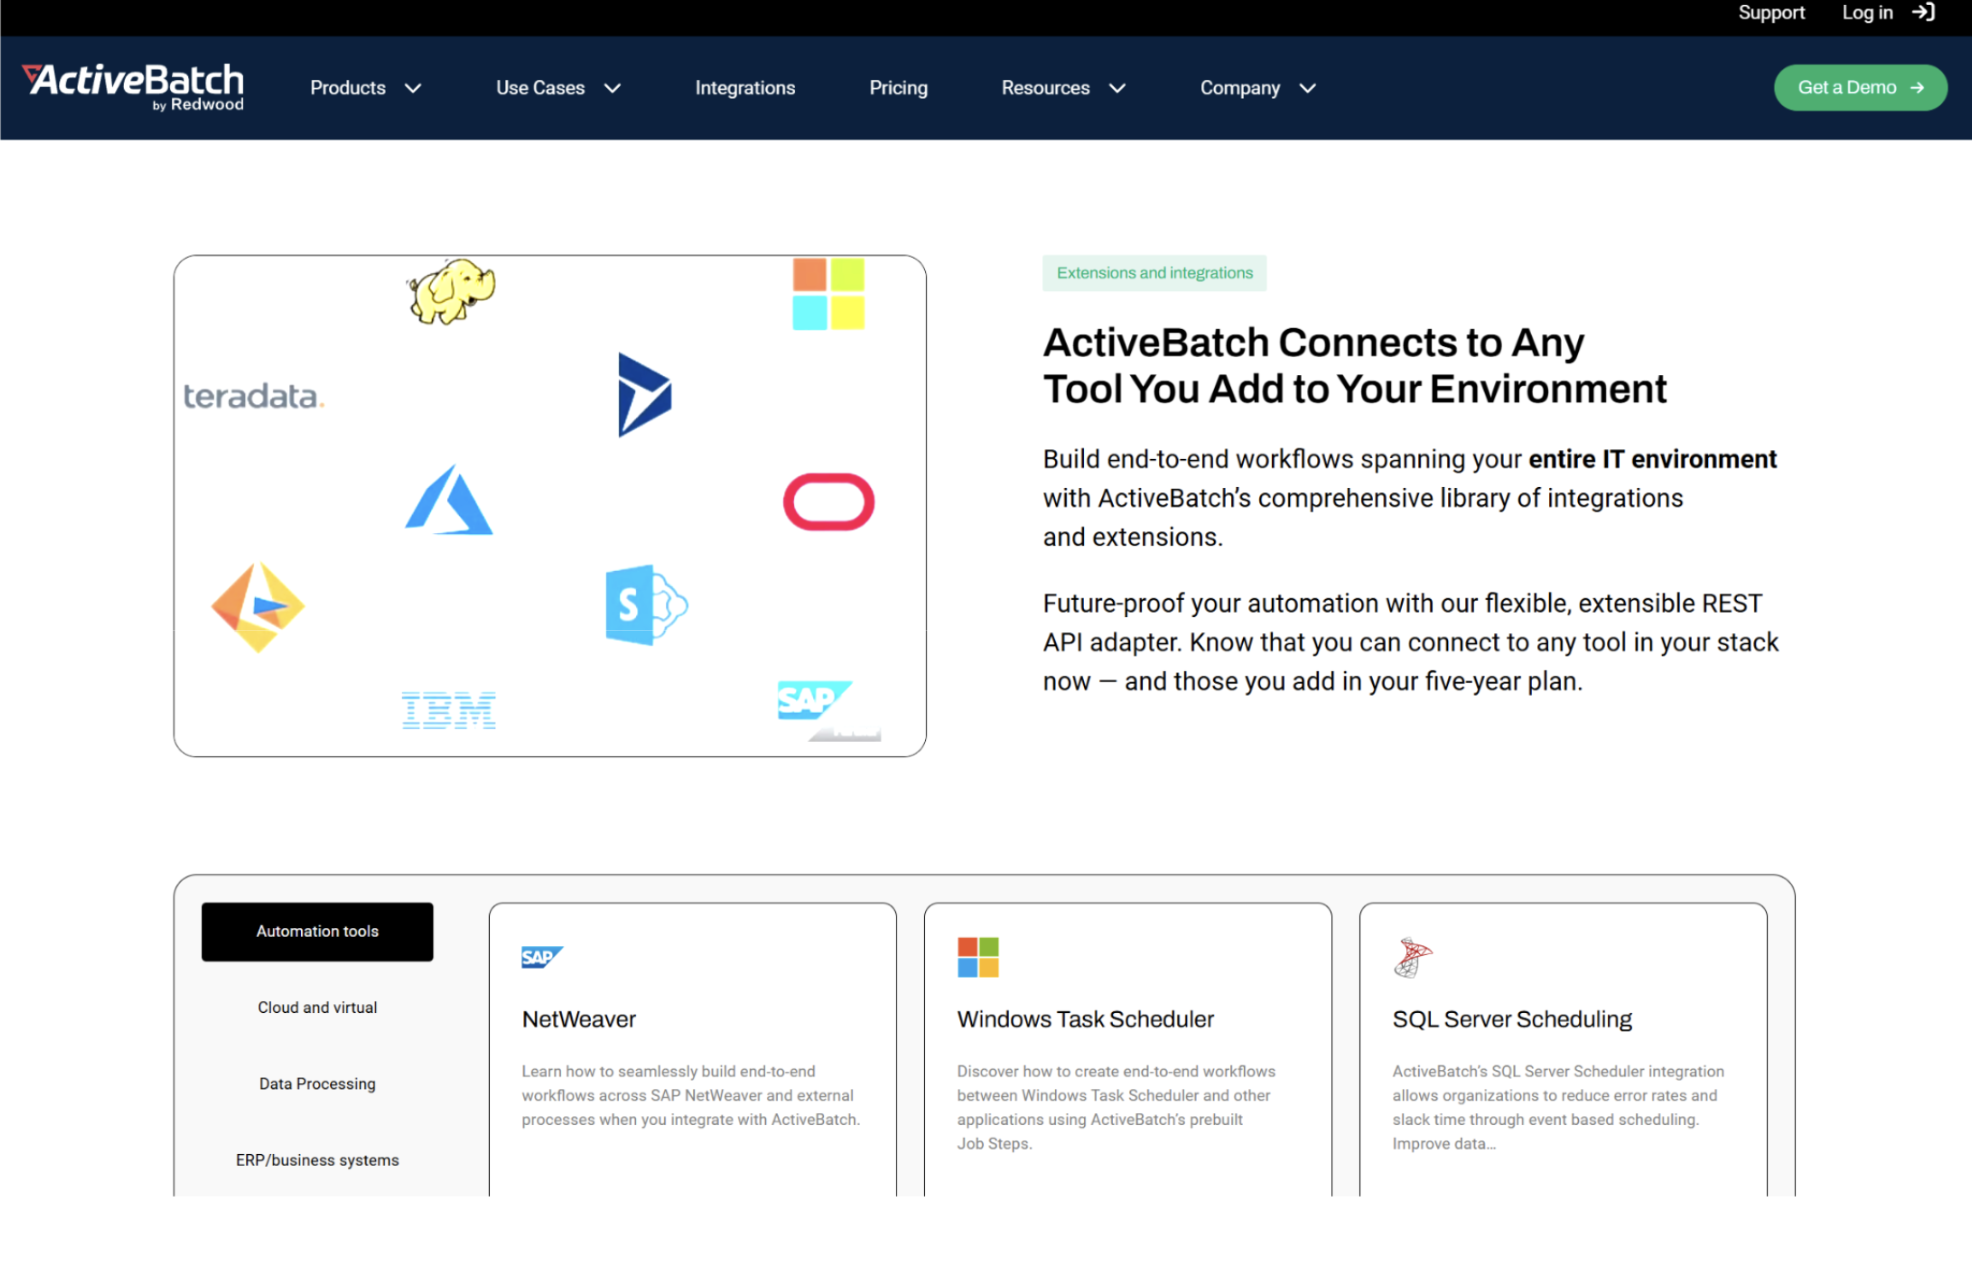Open the NetWeaver card title
1972x1266 pixels.
(x=579, y=1019)
